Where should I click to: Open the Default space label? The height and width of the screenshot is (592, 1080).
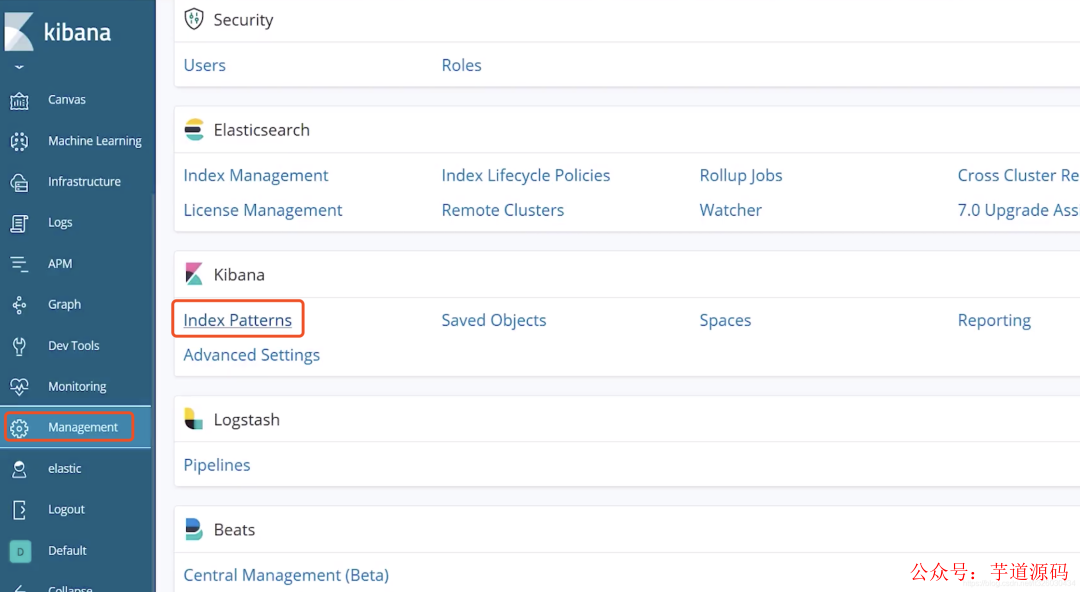pos(68,550)
